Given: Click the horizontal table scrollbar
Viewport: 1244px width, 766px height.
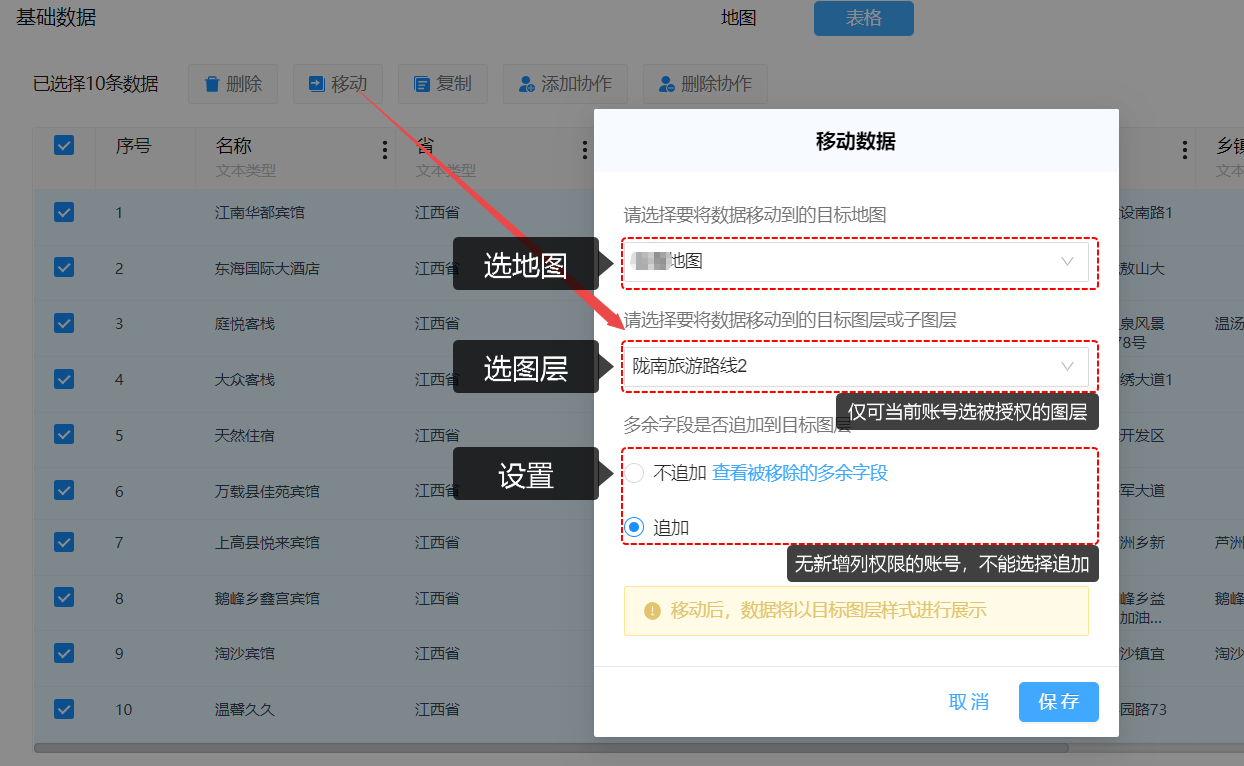Looking at the screenshot, I should (x=550, y=747).
